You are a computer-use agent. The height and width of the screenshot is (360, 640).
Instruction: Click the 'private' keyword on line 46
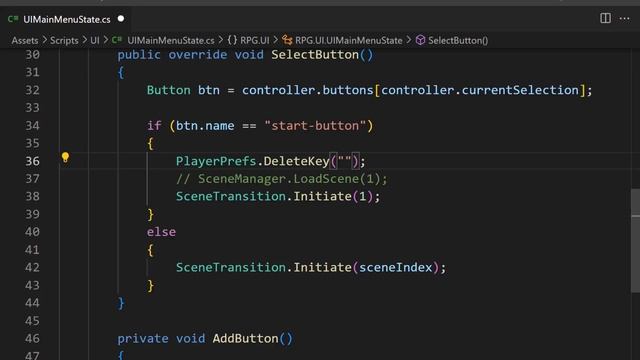[142, 338]
